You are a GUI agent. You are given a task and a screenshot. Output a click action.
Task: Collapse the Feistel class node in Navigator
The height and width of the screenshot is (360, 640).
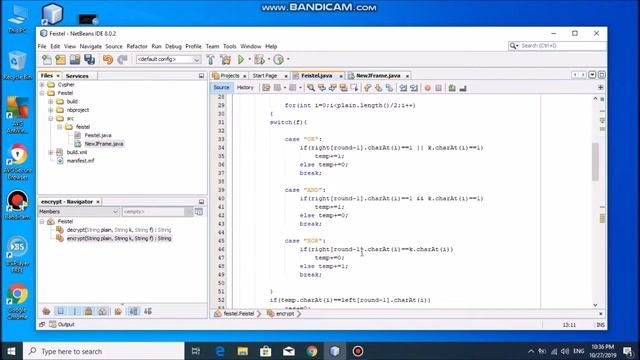(x=42, y=221)
